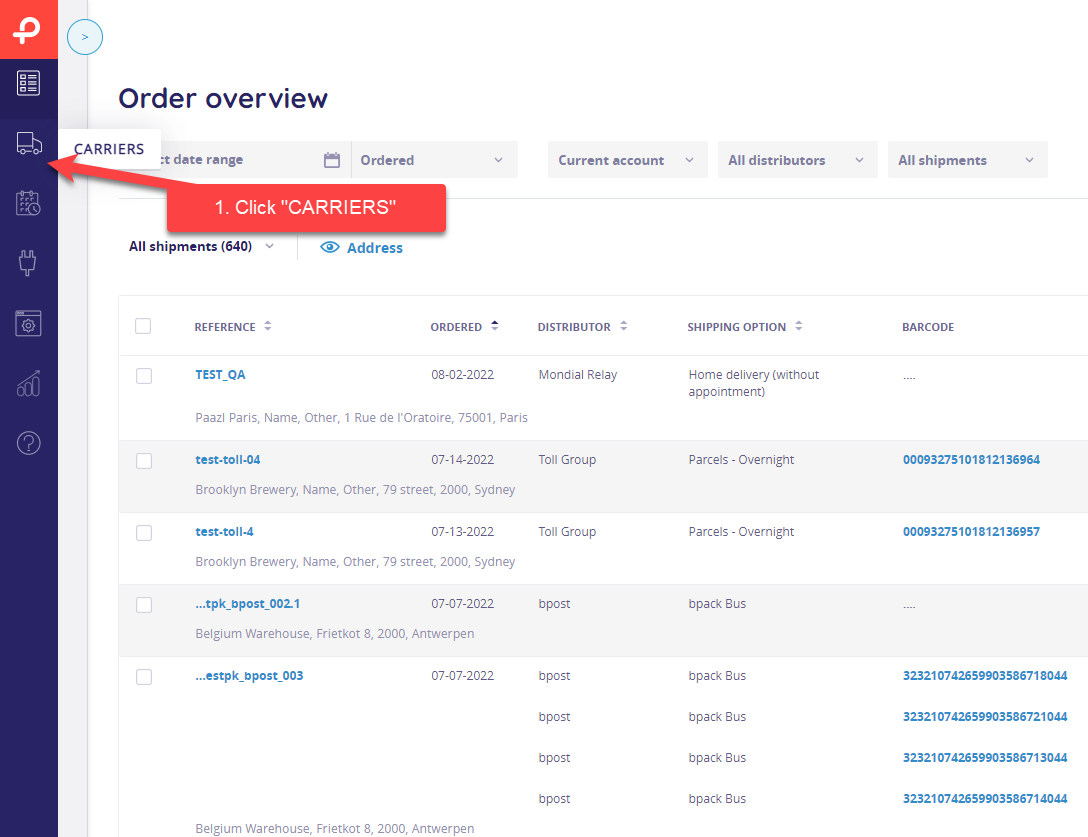
Task: Open barcode 323210742659903586713044
Action: point(985,758)
